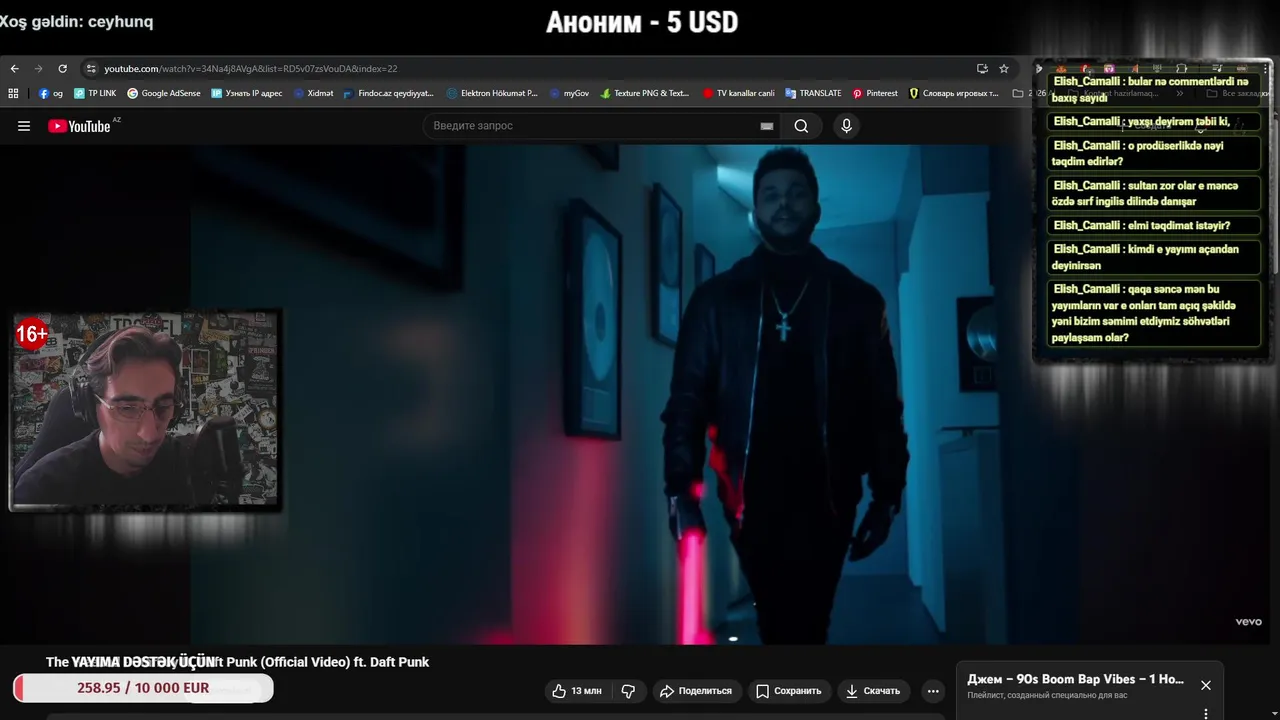Save video with Сохранить button
Image resolution: width=1280 pixels, height=720 pixels.
point(789,691)
